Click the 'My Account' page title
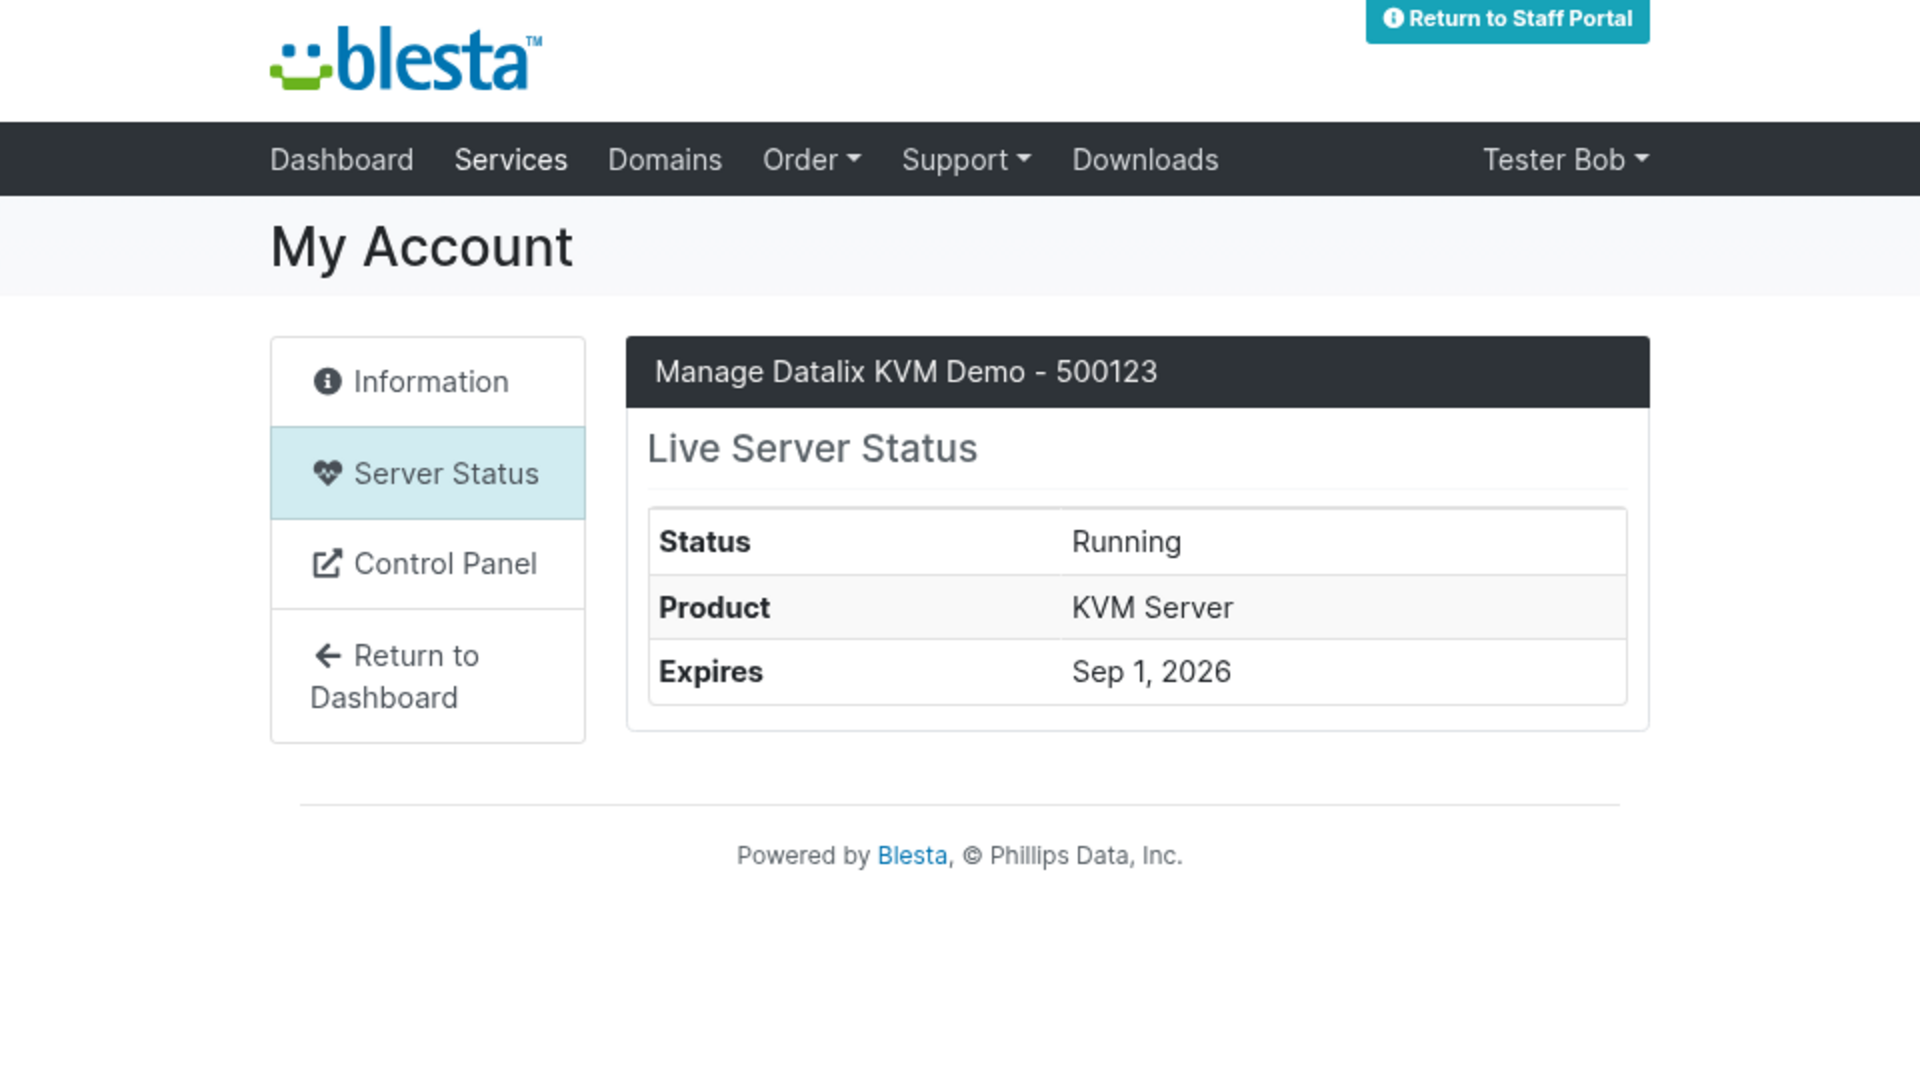 click(421, 247)
